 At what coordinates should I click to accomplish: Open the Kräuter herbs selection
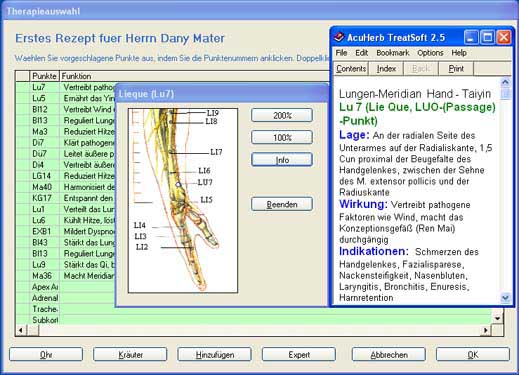pos(130,355)
